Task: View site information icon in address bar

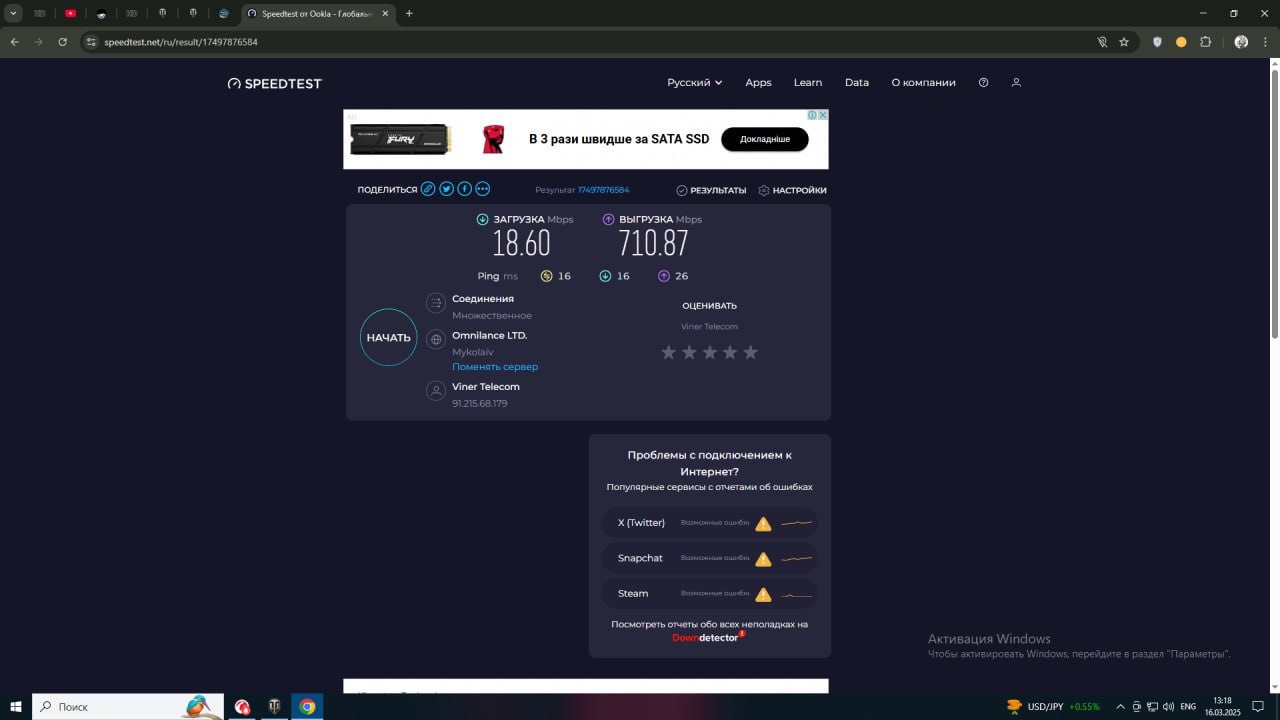Action: pyautogui.click(x=91, y=42)
